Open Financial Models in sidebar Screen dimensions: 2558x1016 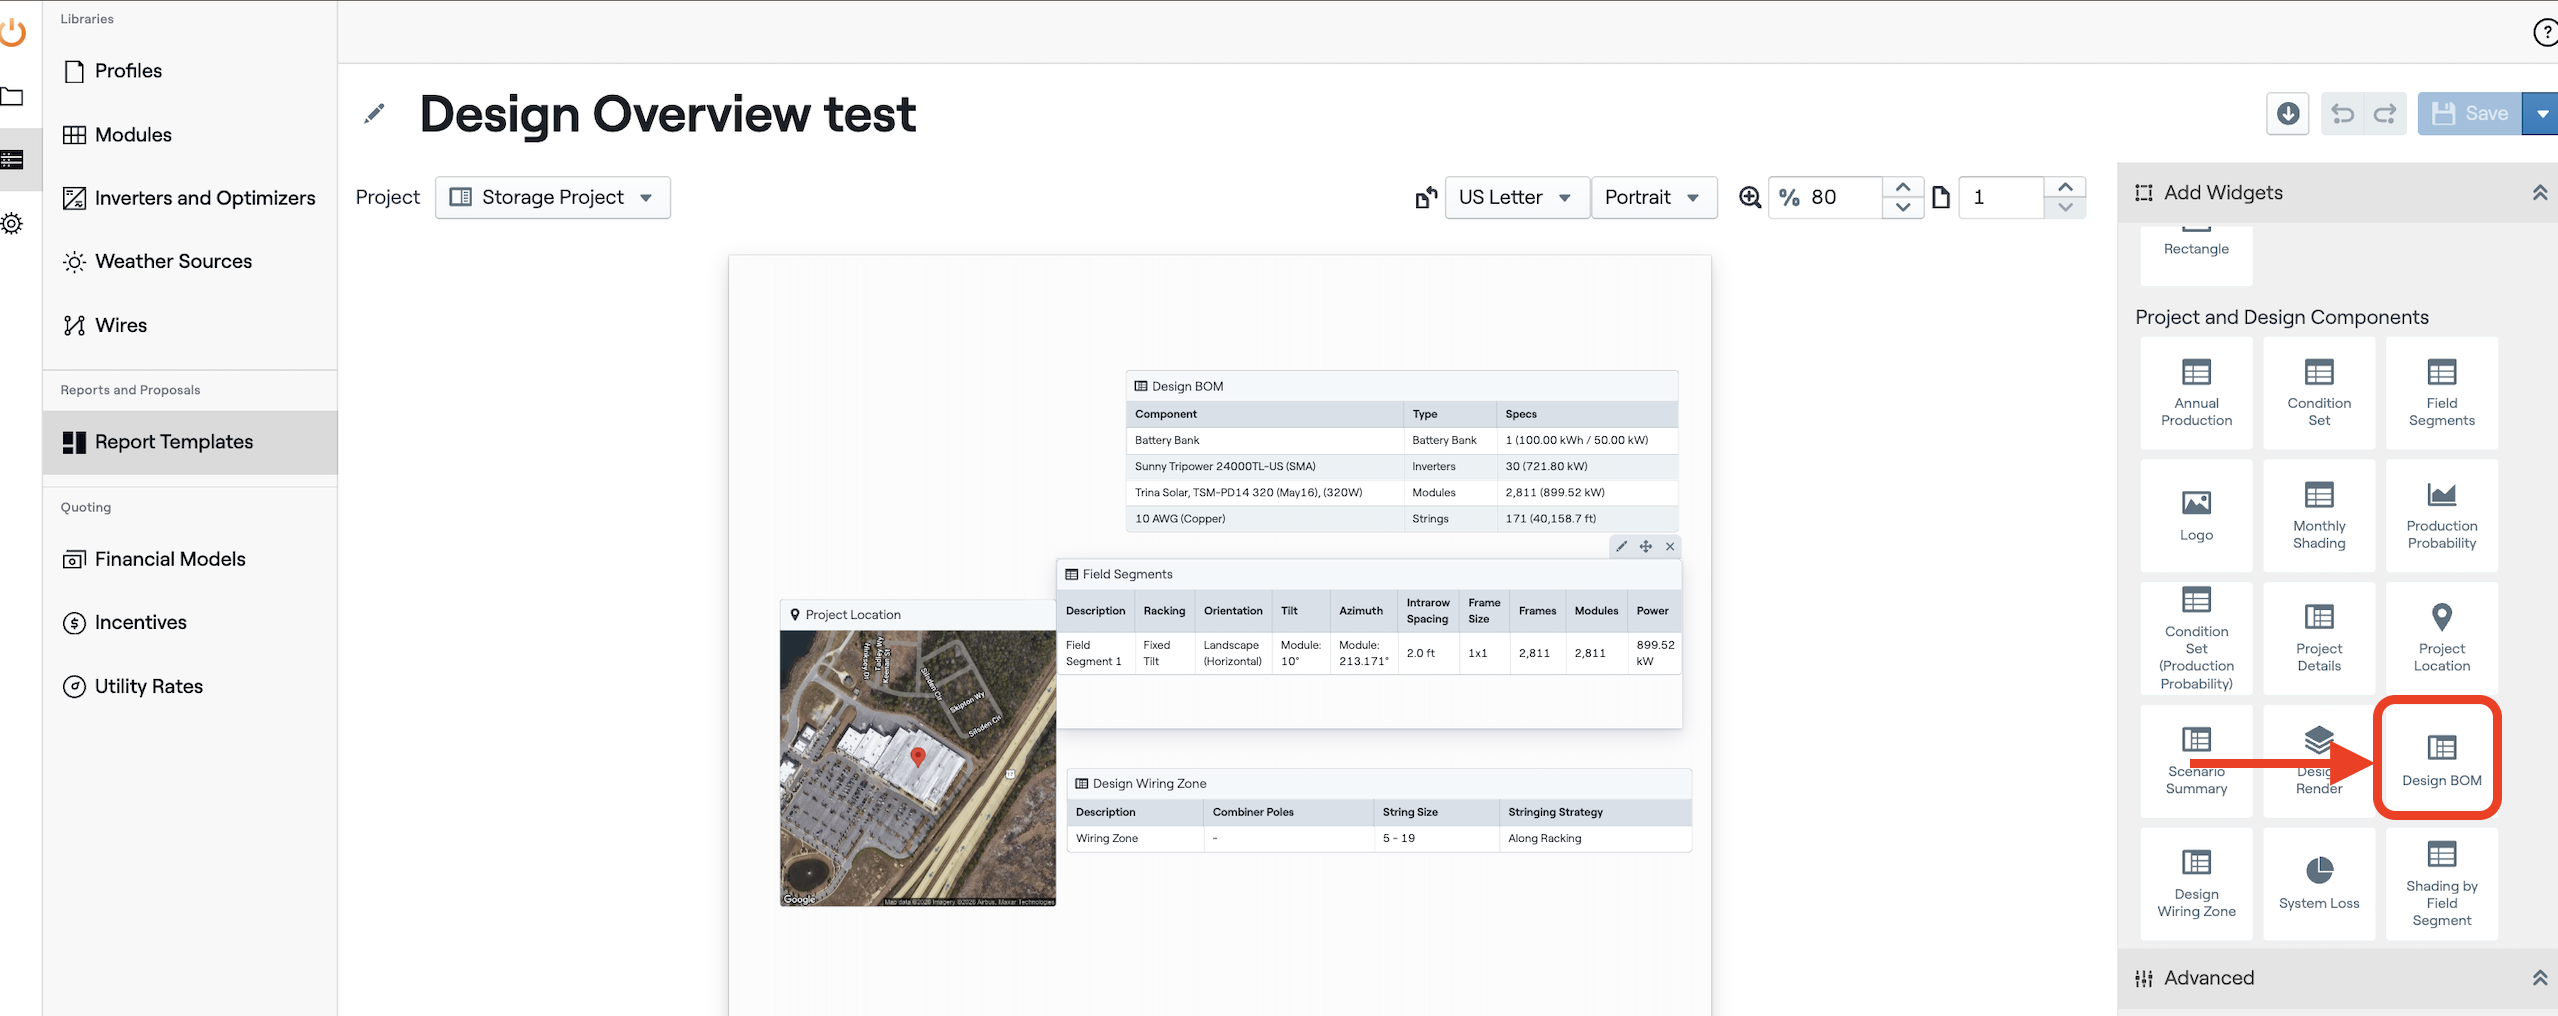pyautogui.click(x=170, y=559)
